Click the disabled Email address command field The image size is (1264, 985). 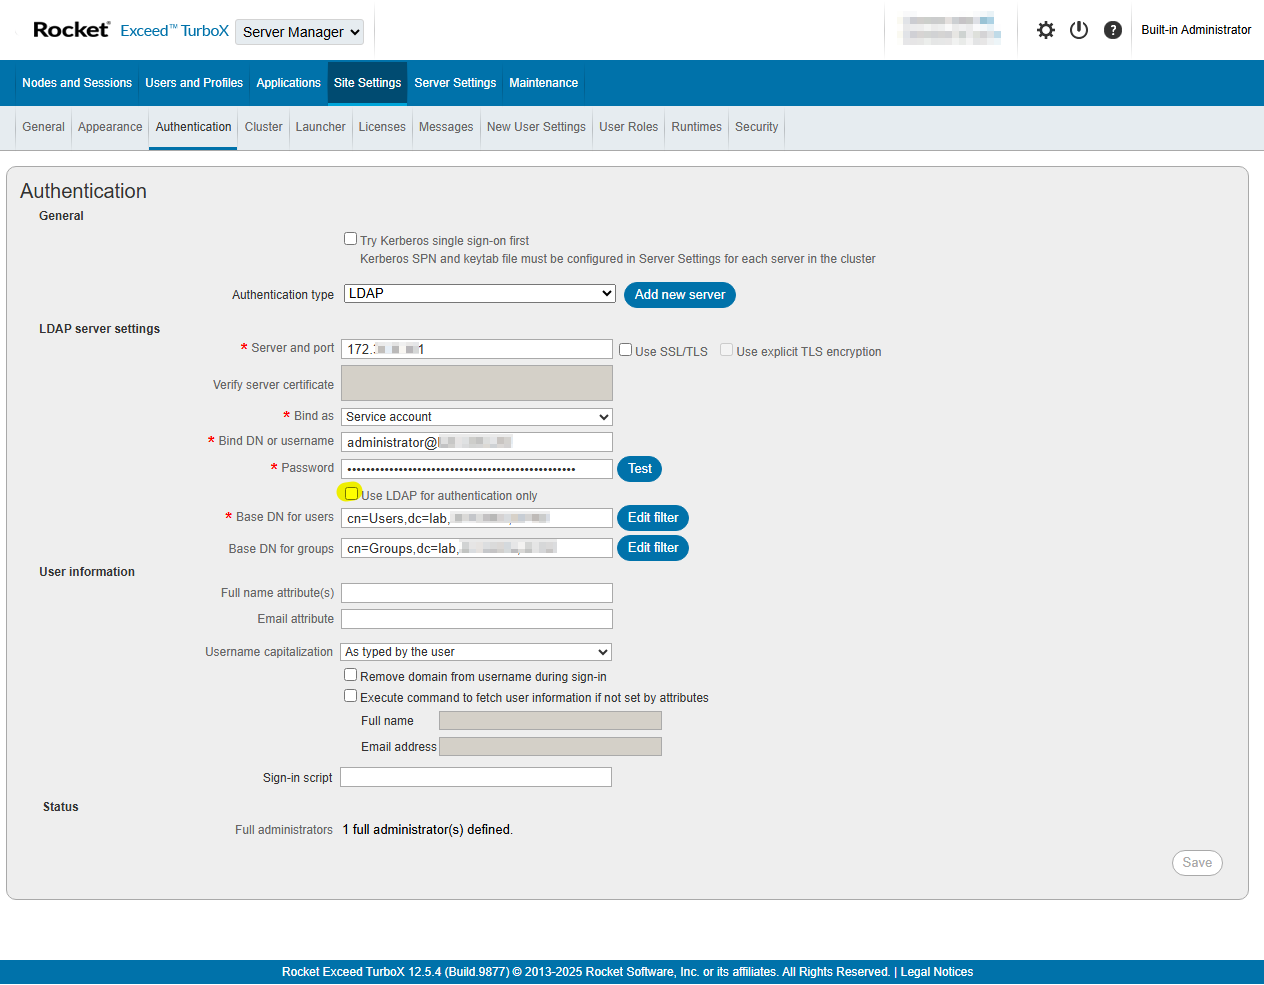(550, 747)
